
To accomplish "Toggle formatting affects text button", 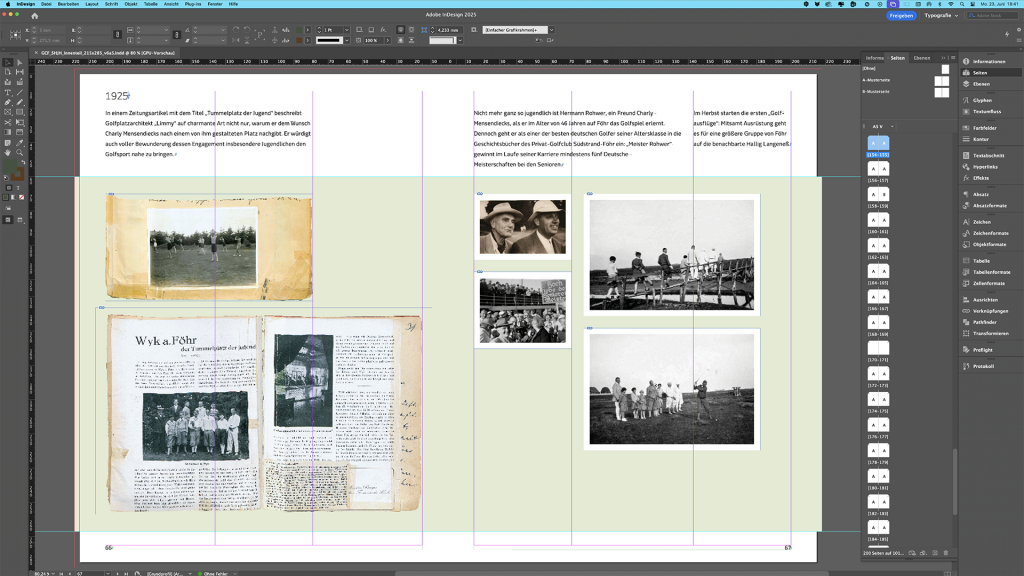I will click(20, 186).
